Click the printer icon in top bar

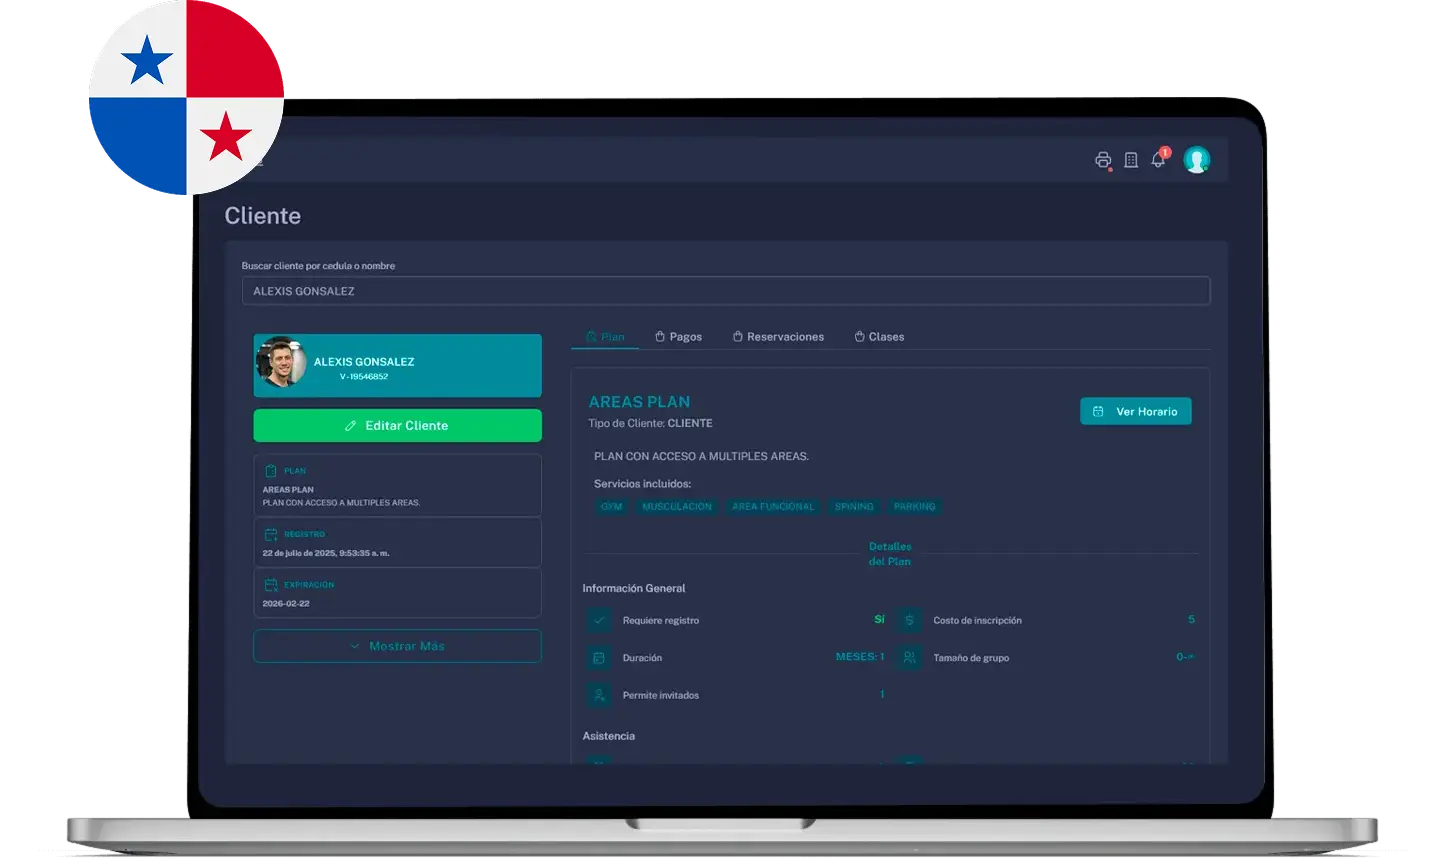(1103, 160)
